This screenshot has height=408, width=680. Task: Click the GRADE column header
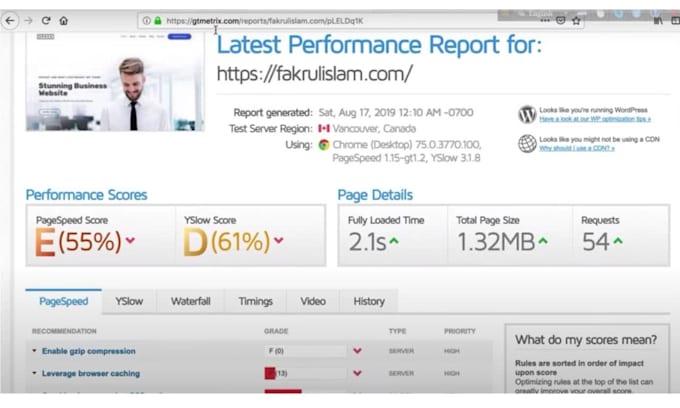click(x=276, y=331)
